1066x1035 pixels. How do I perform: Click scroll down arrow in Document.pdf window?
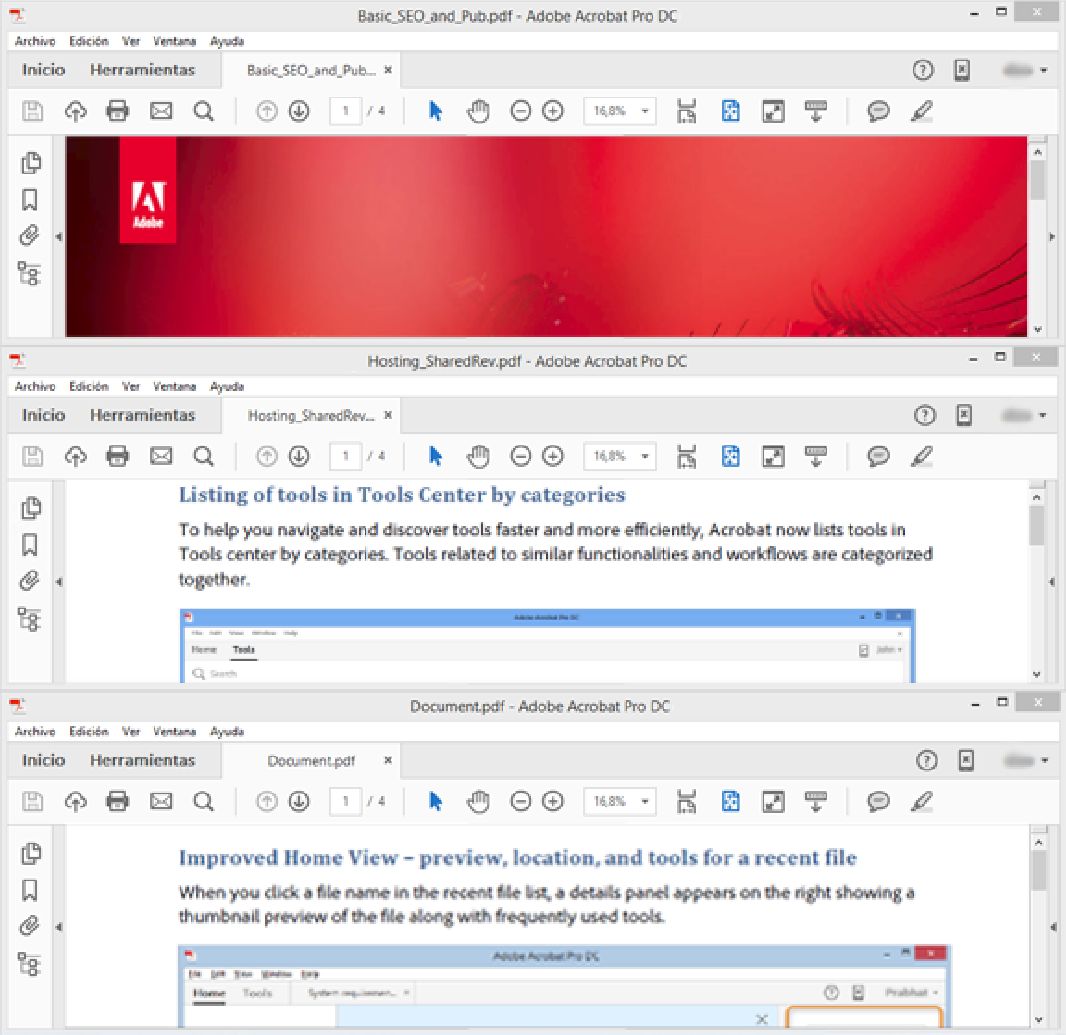pos(1038,1019)
